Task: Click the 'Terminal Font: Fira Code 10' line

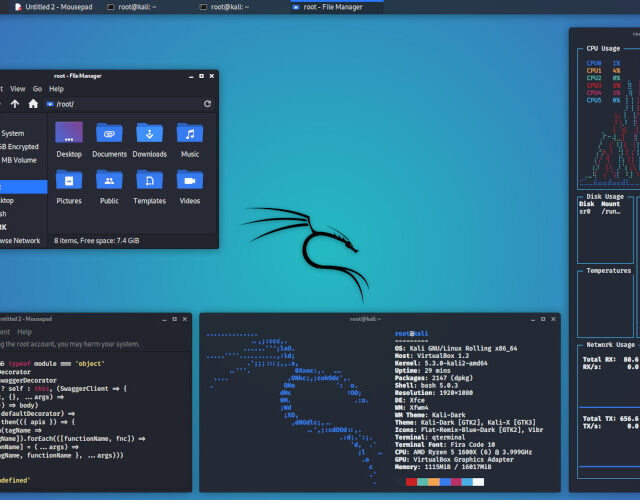Action: pyautogui.click(x=445, y=444)
